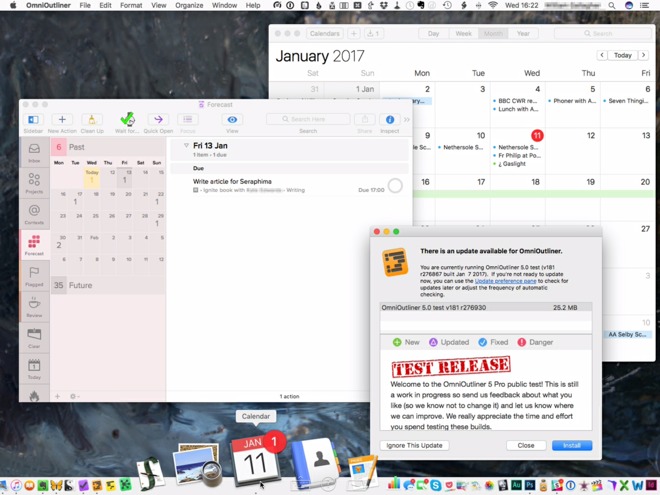Select the Forecast perspective

point(34,245)
